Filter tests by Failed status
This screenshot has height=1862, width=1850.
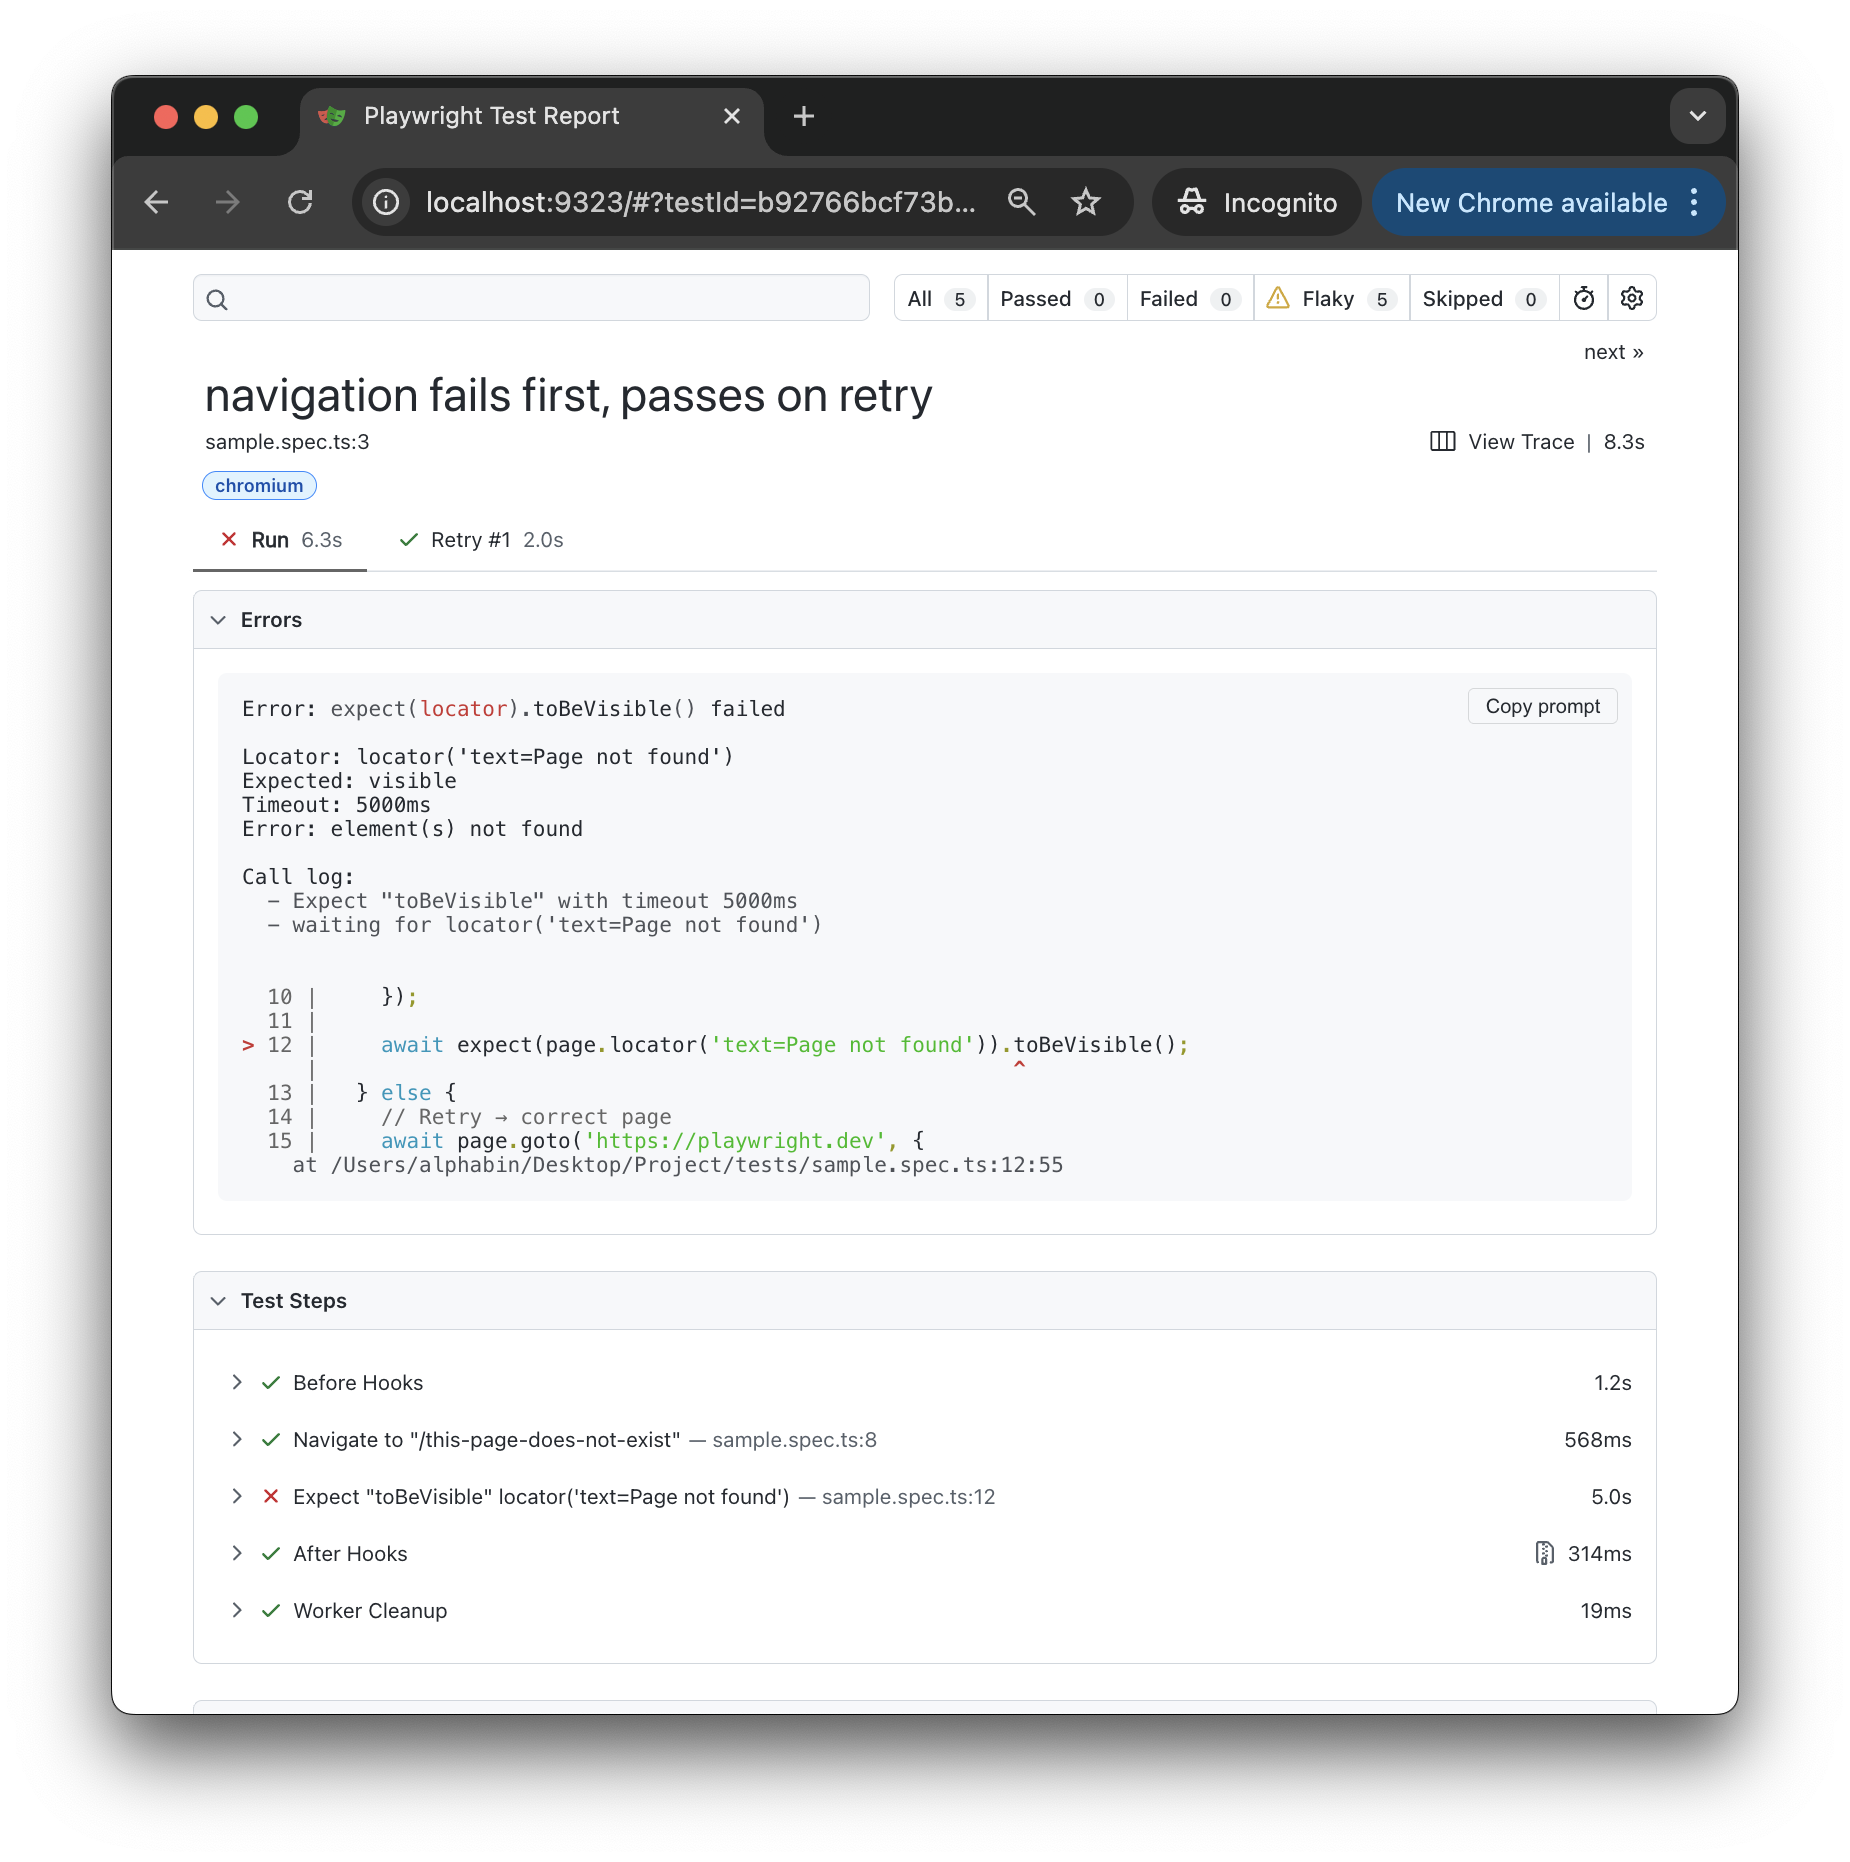pos(1189,299)
